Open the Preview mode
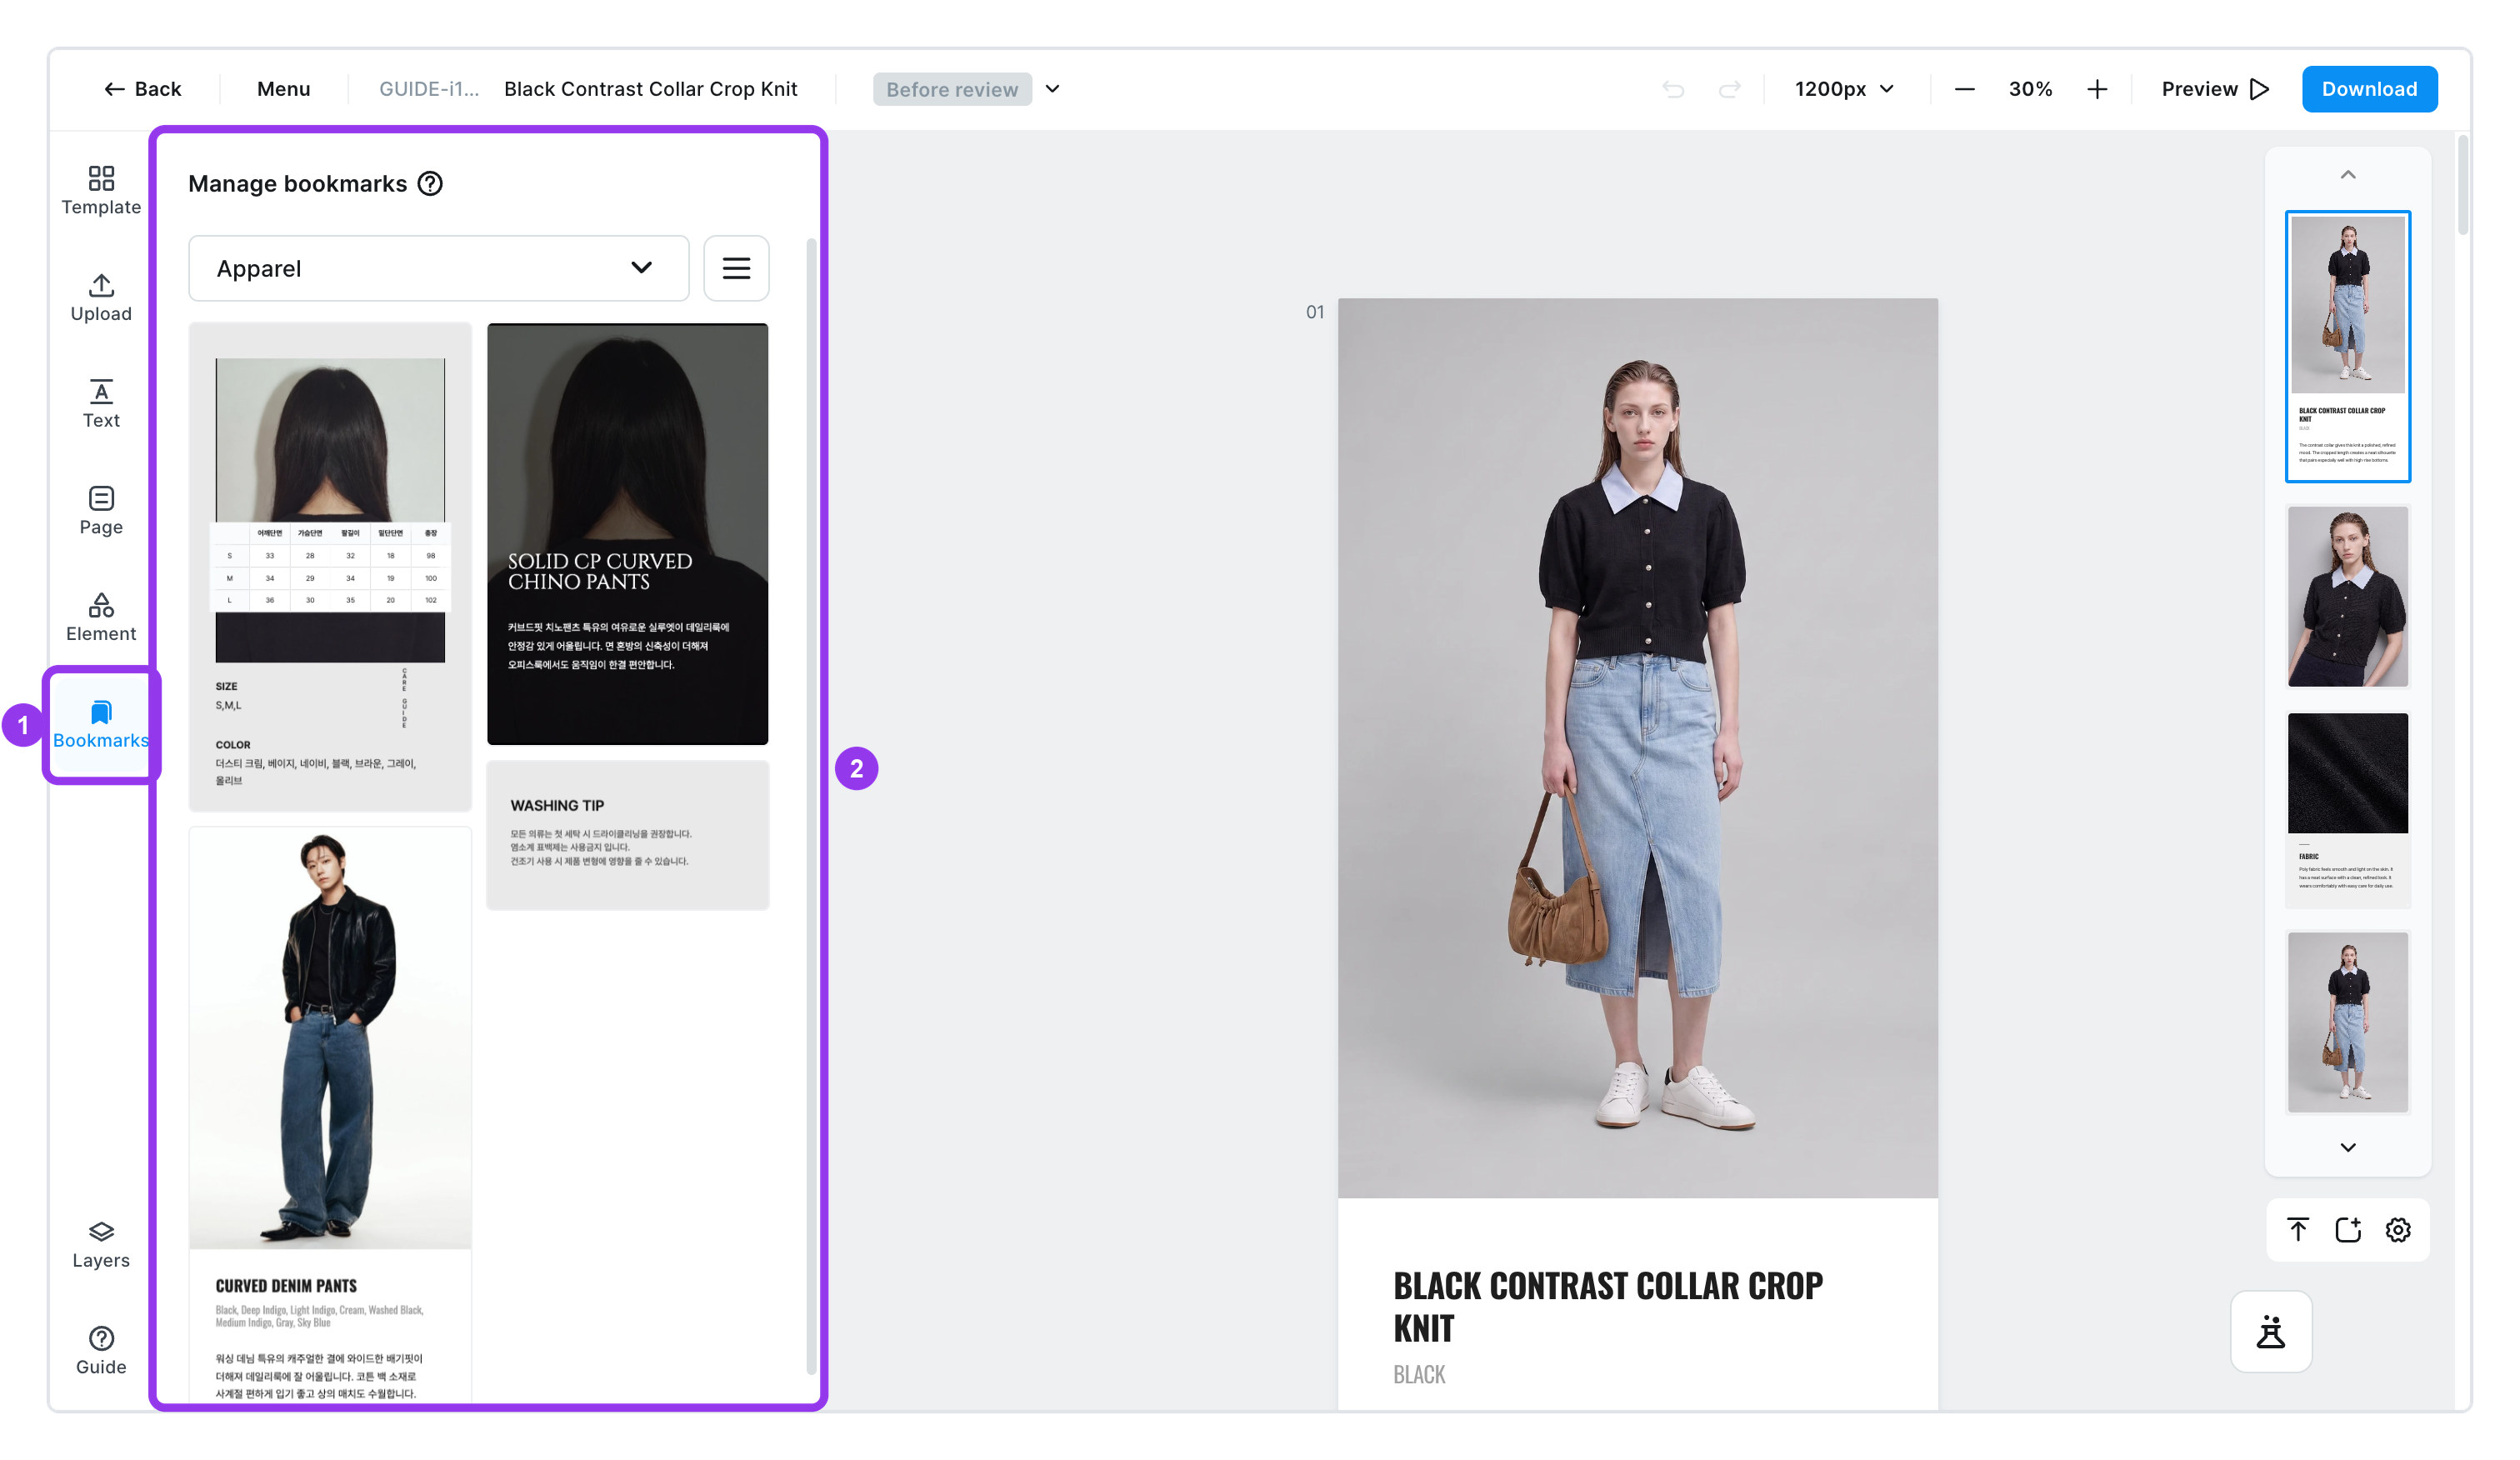This screenshot has height=1460, width=2520. pyautogui.click(x=2214, y=89)
